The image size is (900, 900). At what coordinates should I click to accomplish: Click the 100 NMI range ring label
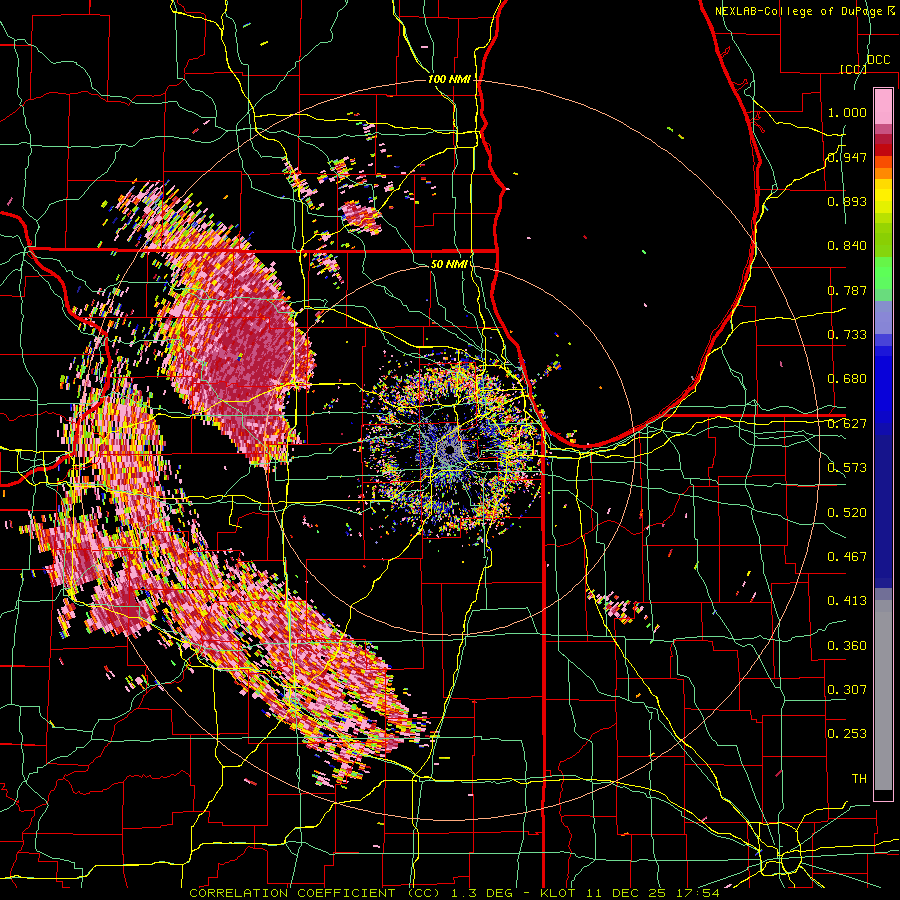[449, 79]
